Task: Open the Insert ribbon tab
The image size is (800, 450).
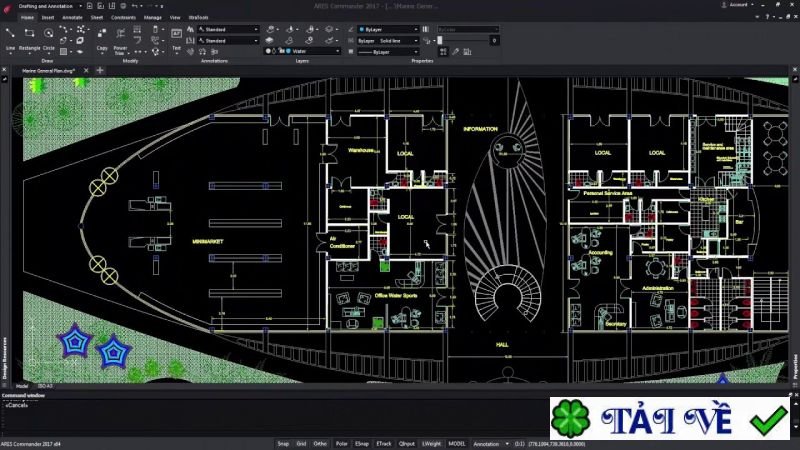Action: 48,17
